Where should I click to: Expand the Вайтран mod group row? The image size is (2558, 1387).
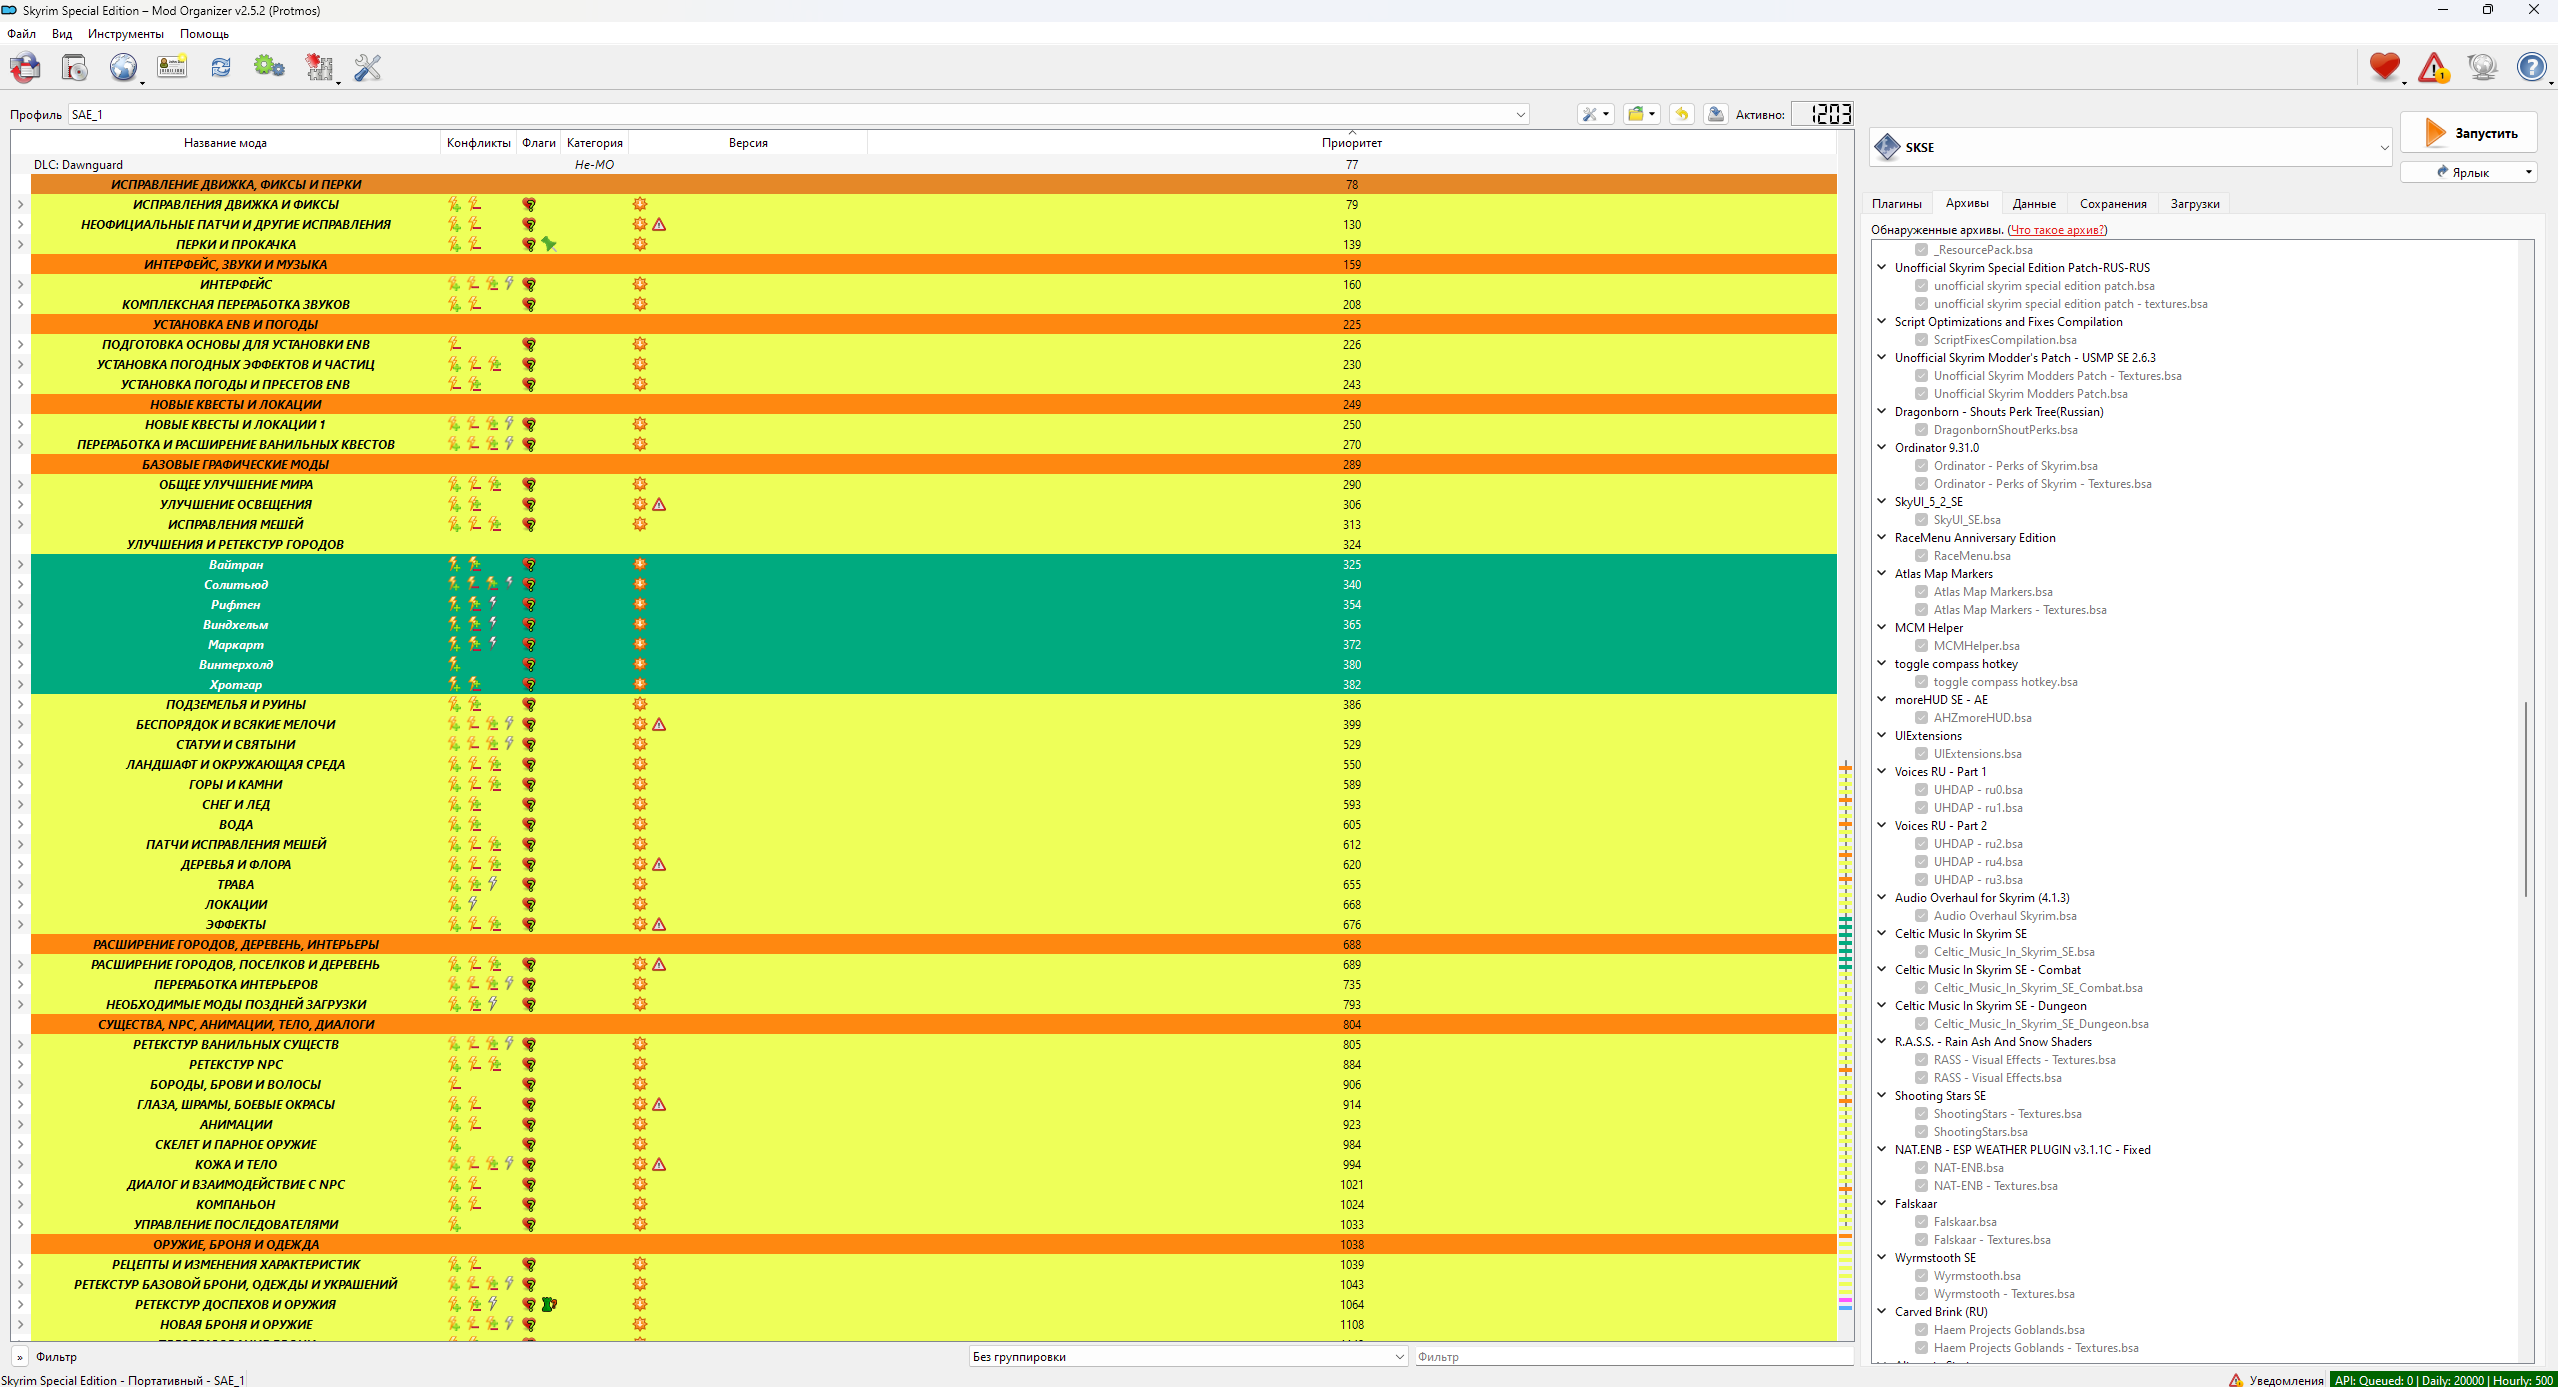(20, 565)
